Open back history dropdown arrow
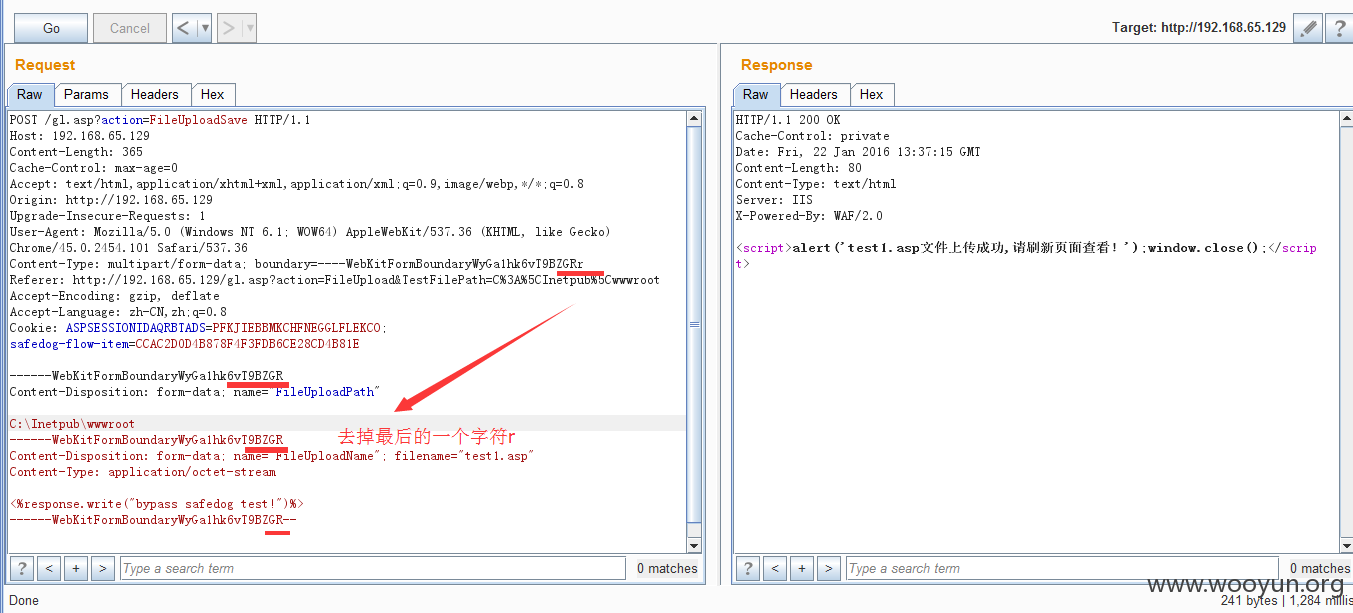The width and height of the screenshot is (1353, 613). (x=205, y=28)
